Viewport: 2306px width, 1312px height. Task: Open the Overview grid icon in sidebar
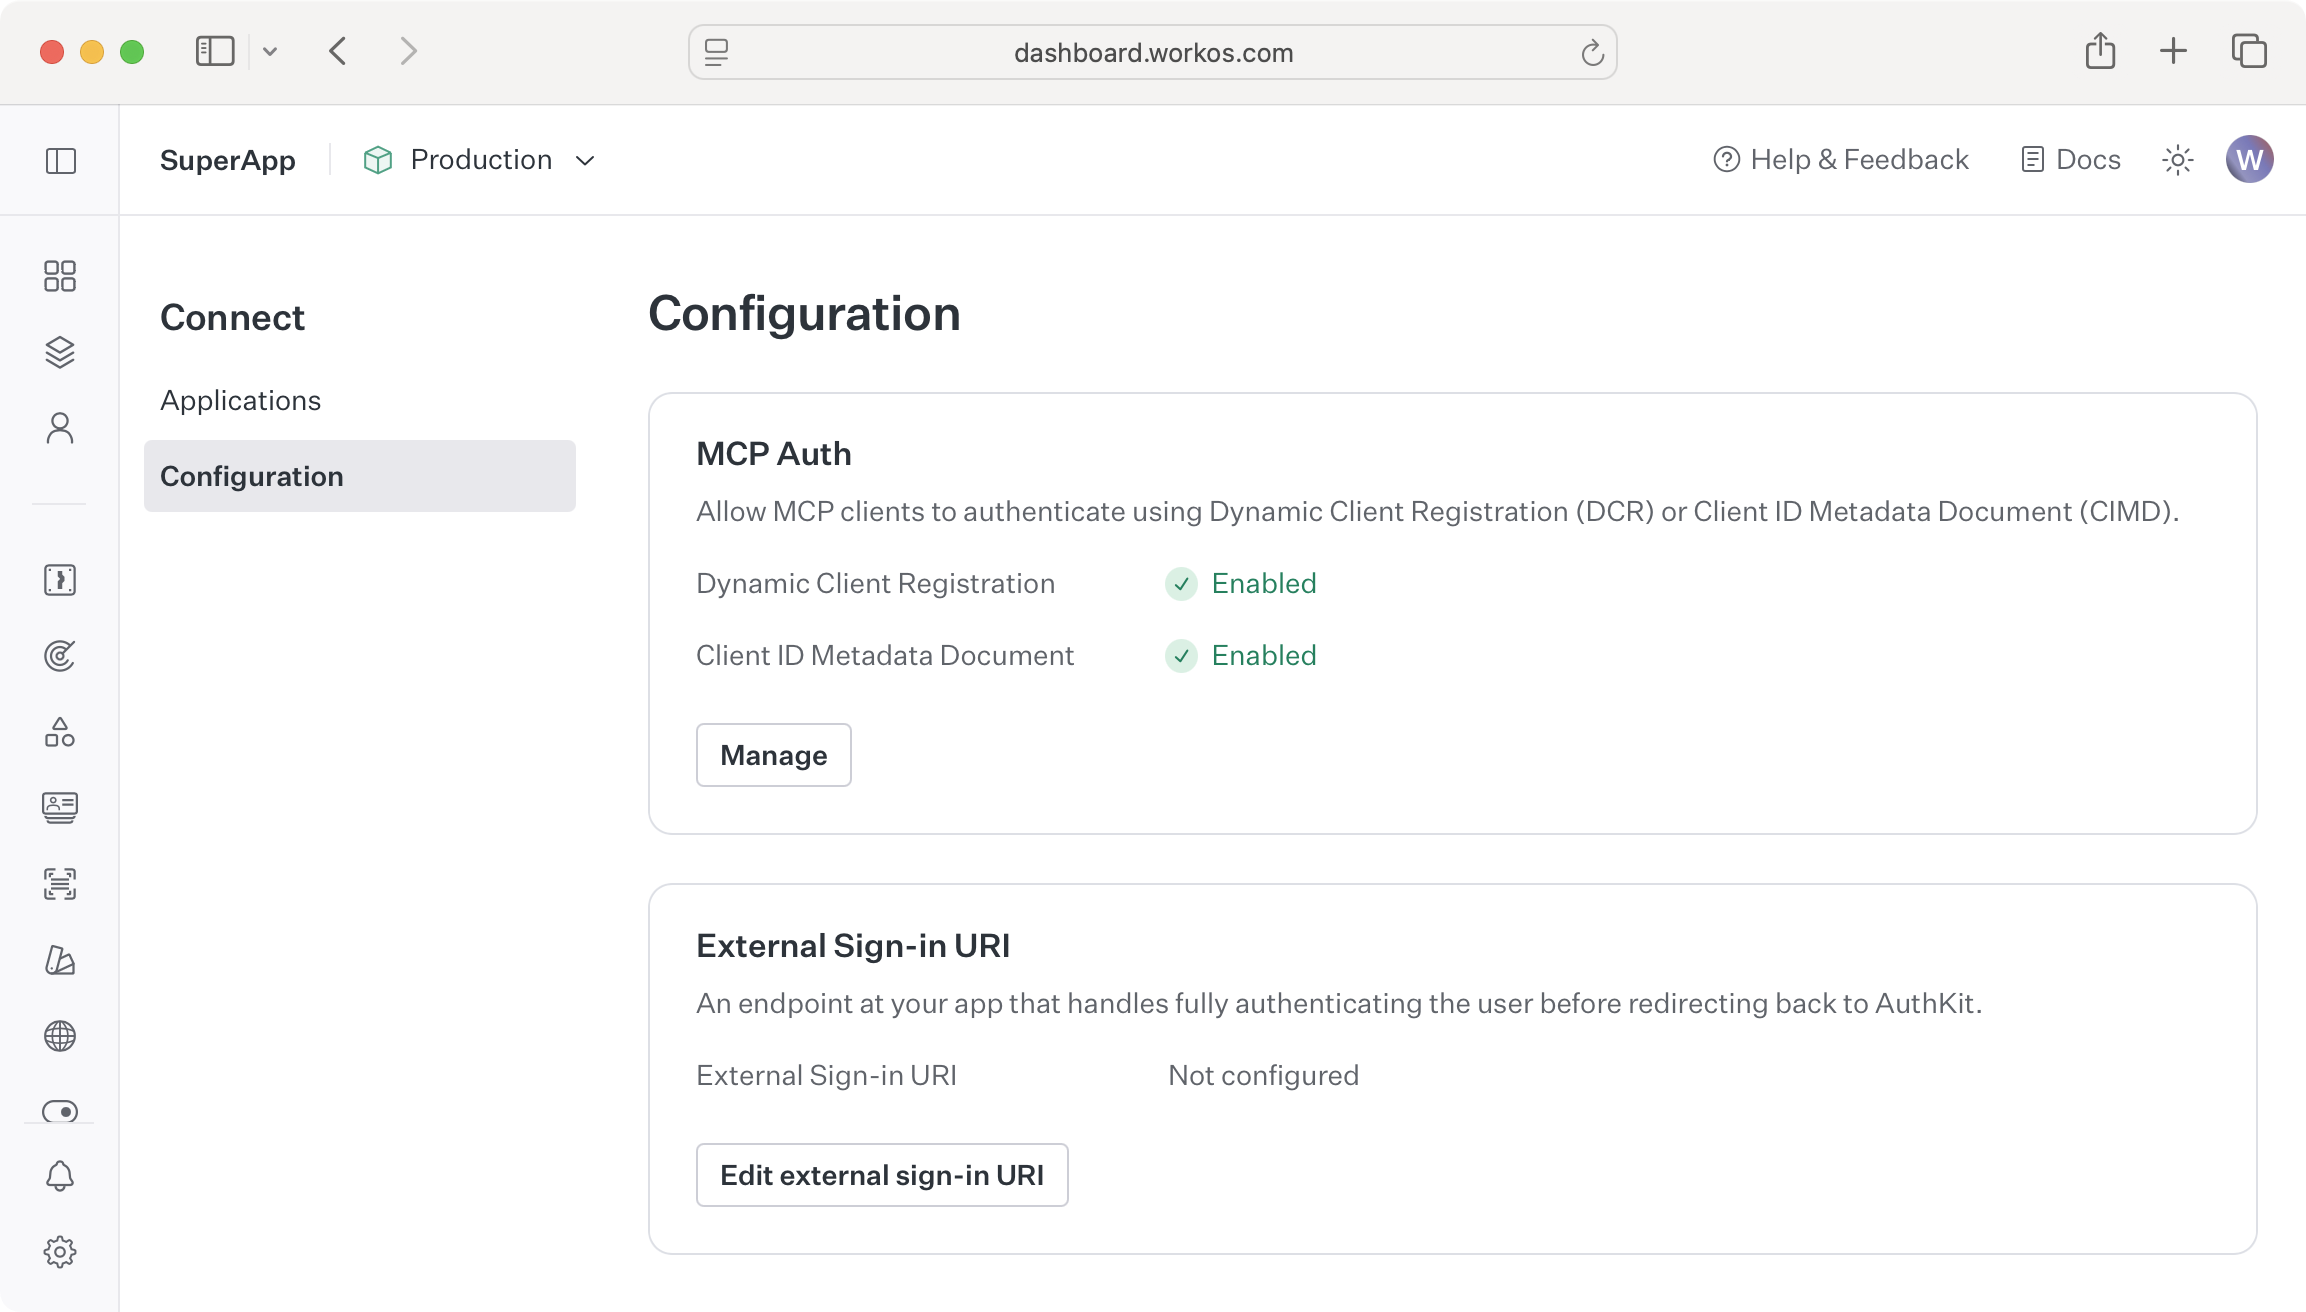click(x=60, y=276)
